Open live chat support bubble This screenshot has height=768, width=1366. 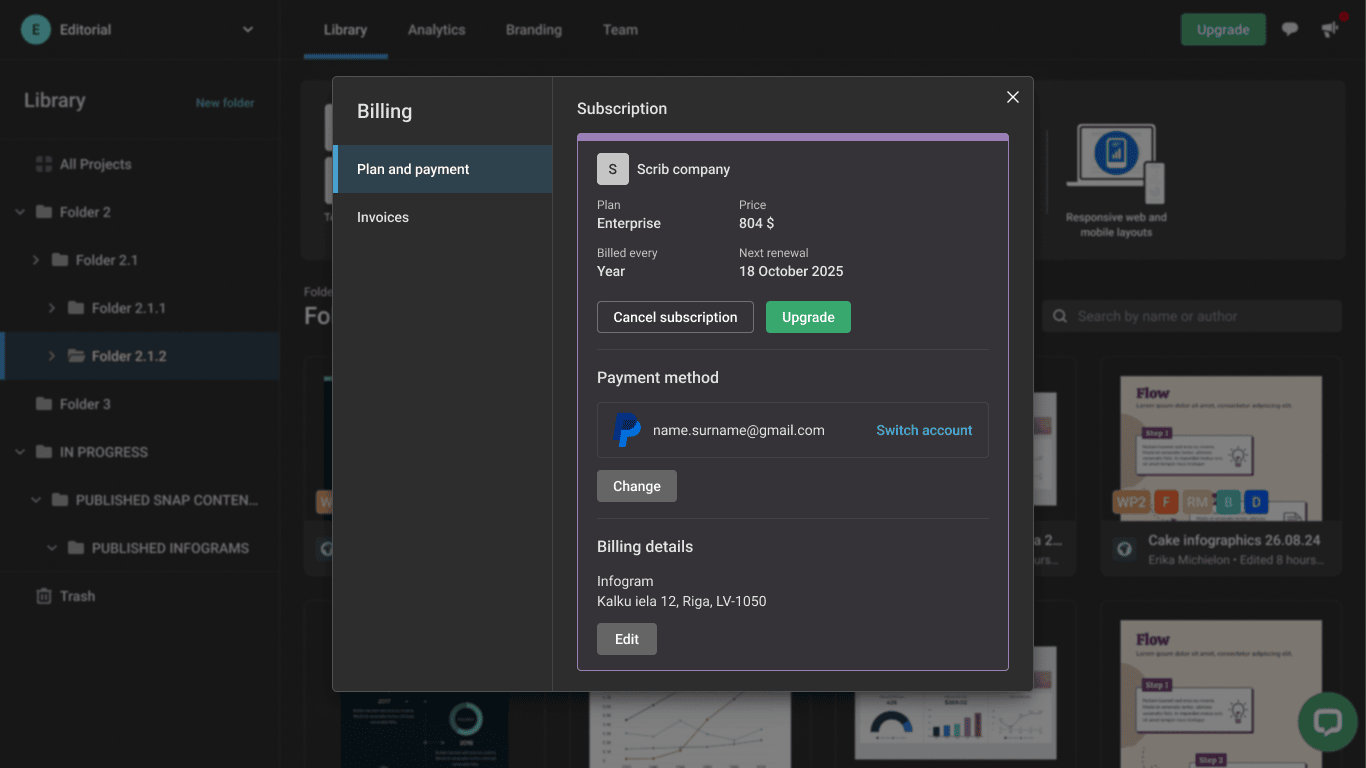click(x=1327, y=722)
